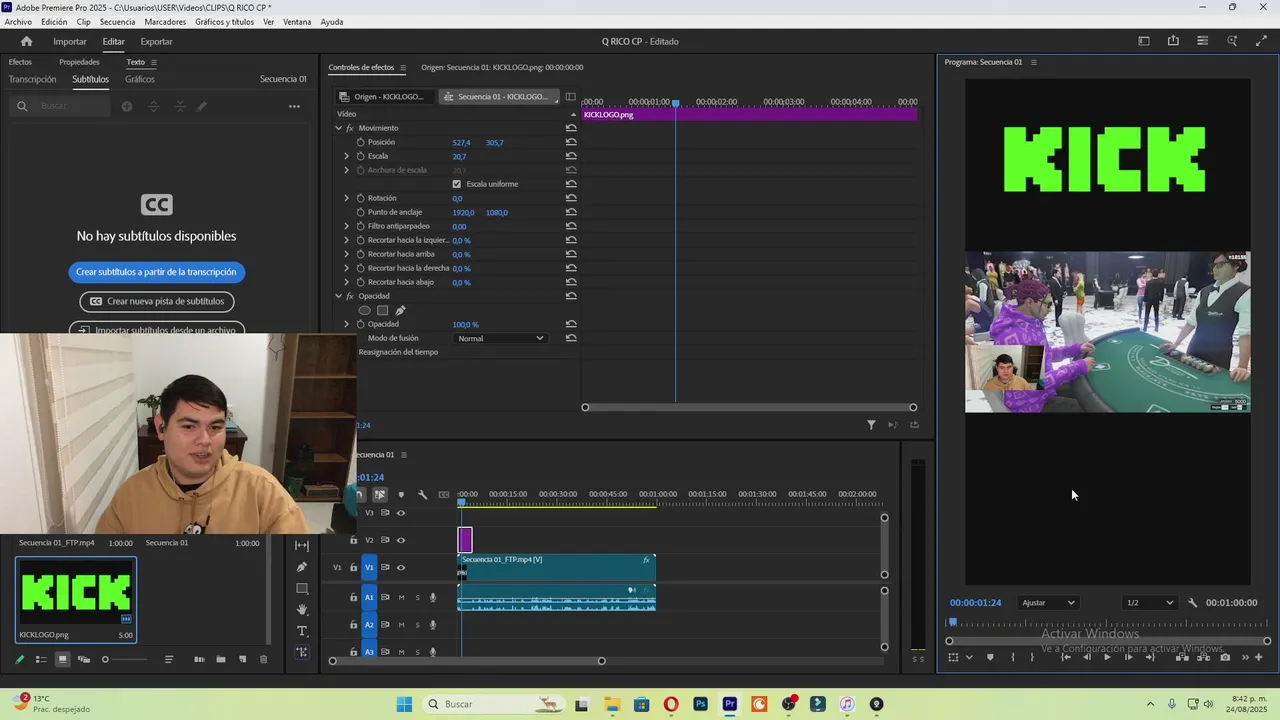Image resolution: width=1280 pixels, height=720 pixels.
Task: Select the opacity pen mask tool
Action: (400, 310)
